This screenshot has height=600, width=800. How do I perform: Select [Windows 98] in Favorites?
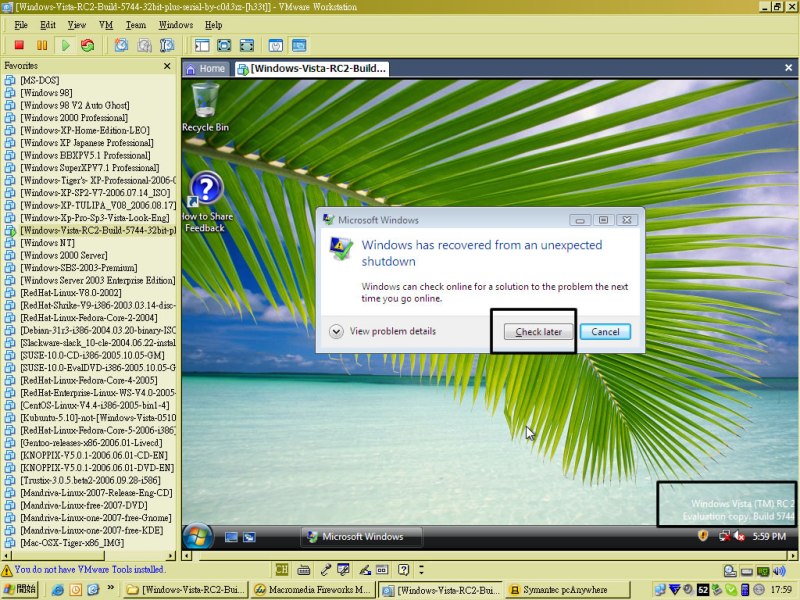[46, 93]
